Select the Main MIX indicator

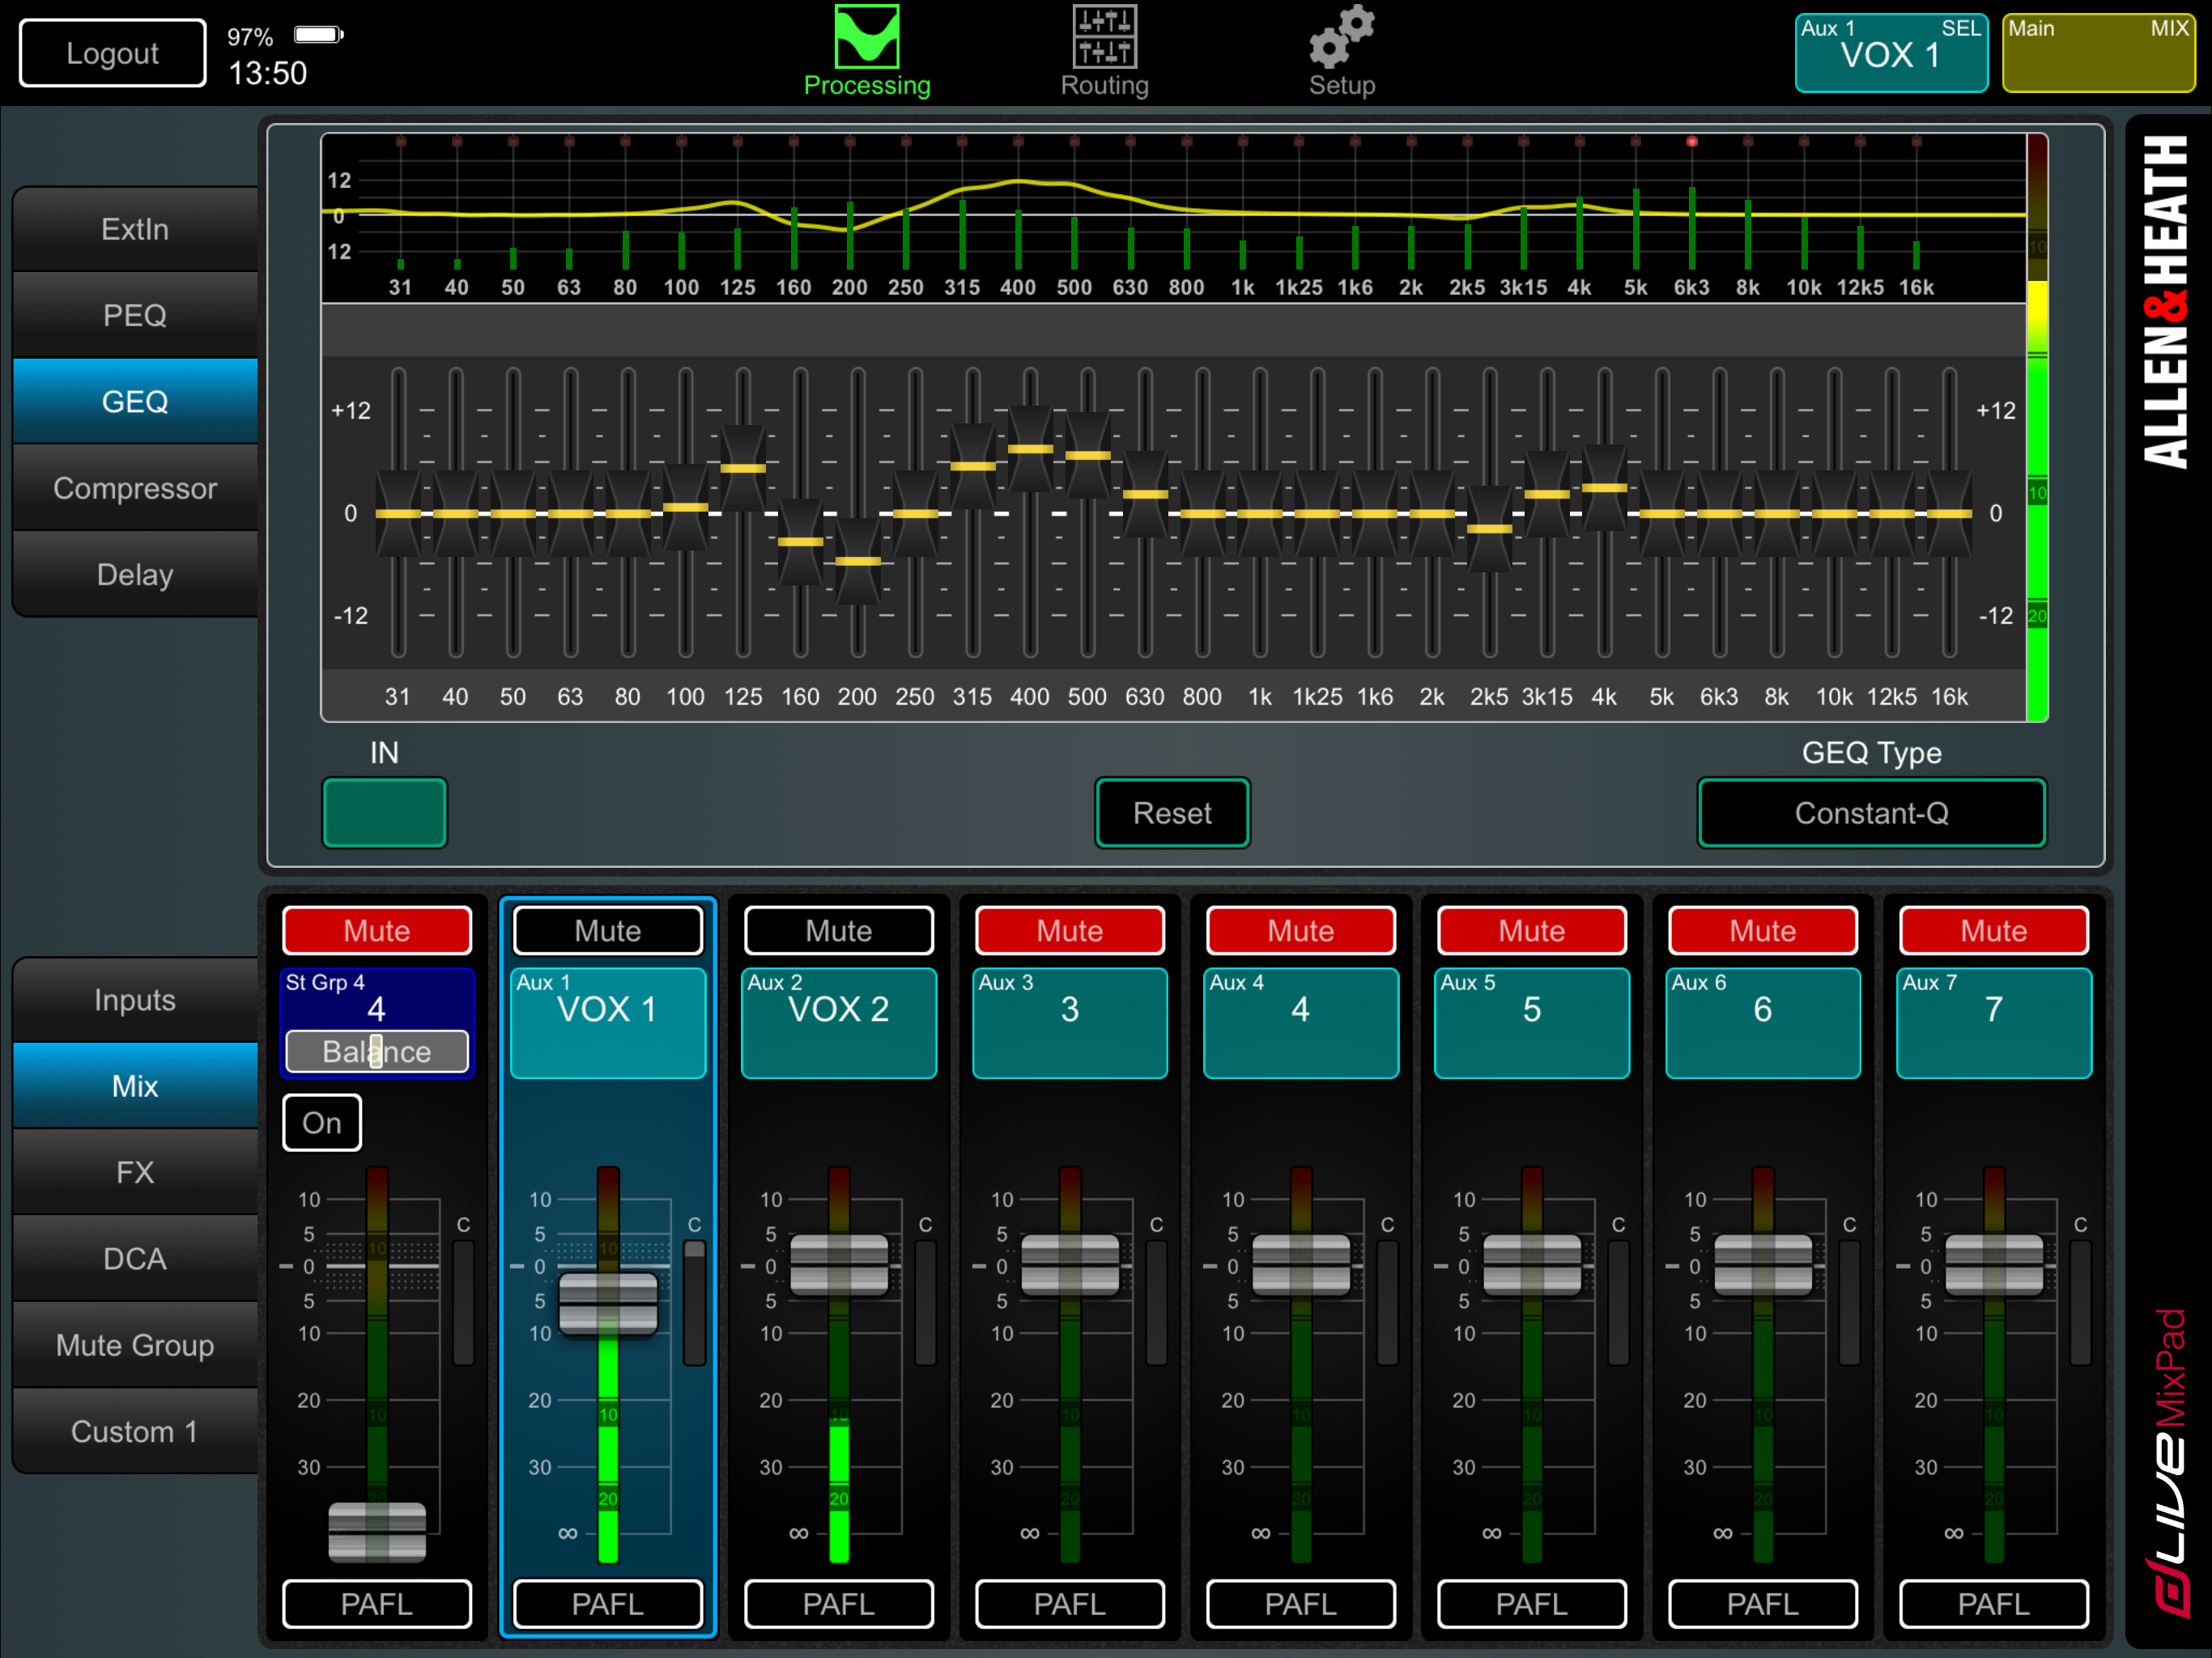[2098, 53]
